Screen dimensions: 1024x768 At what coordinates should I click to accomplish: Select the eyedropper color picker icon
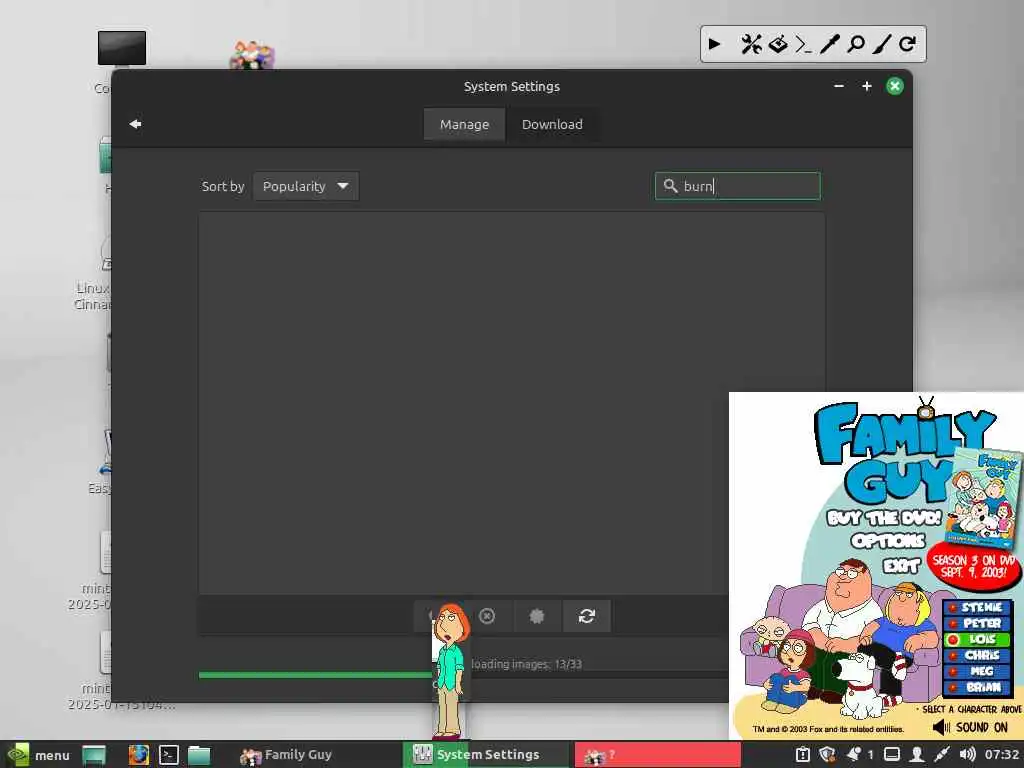tap(829, 44)
